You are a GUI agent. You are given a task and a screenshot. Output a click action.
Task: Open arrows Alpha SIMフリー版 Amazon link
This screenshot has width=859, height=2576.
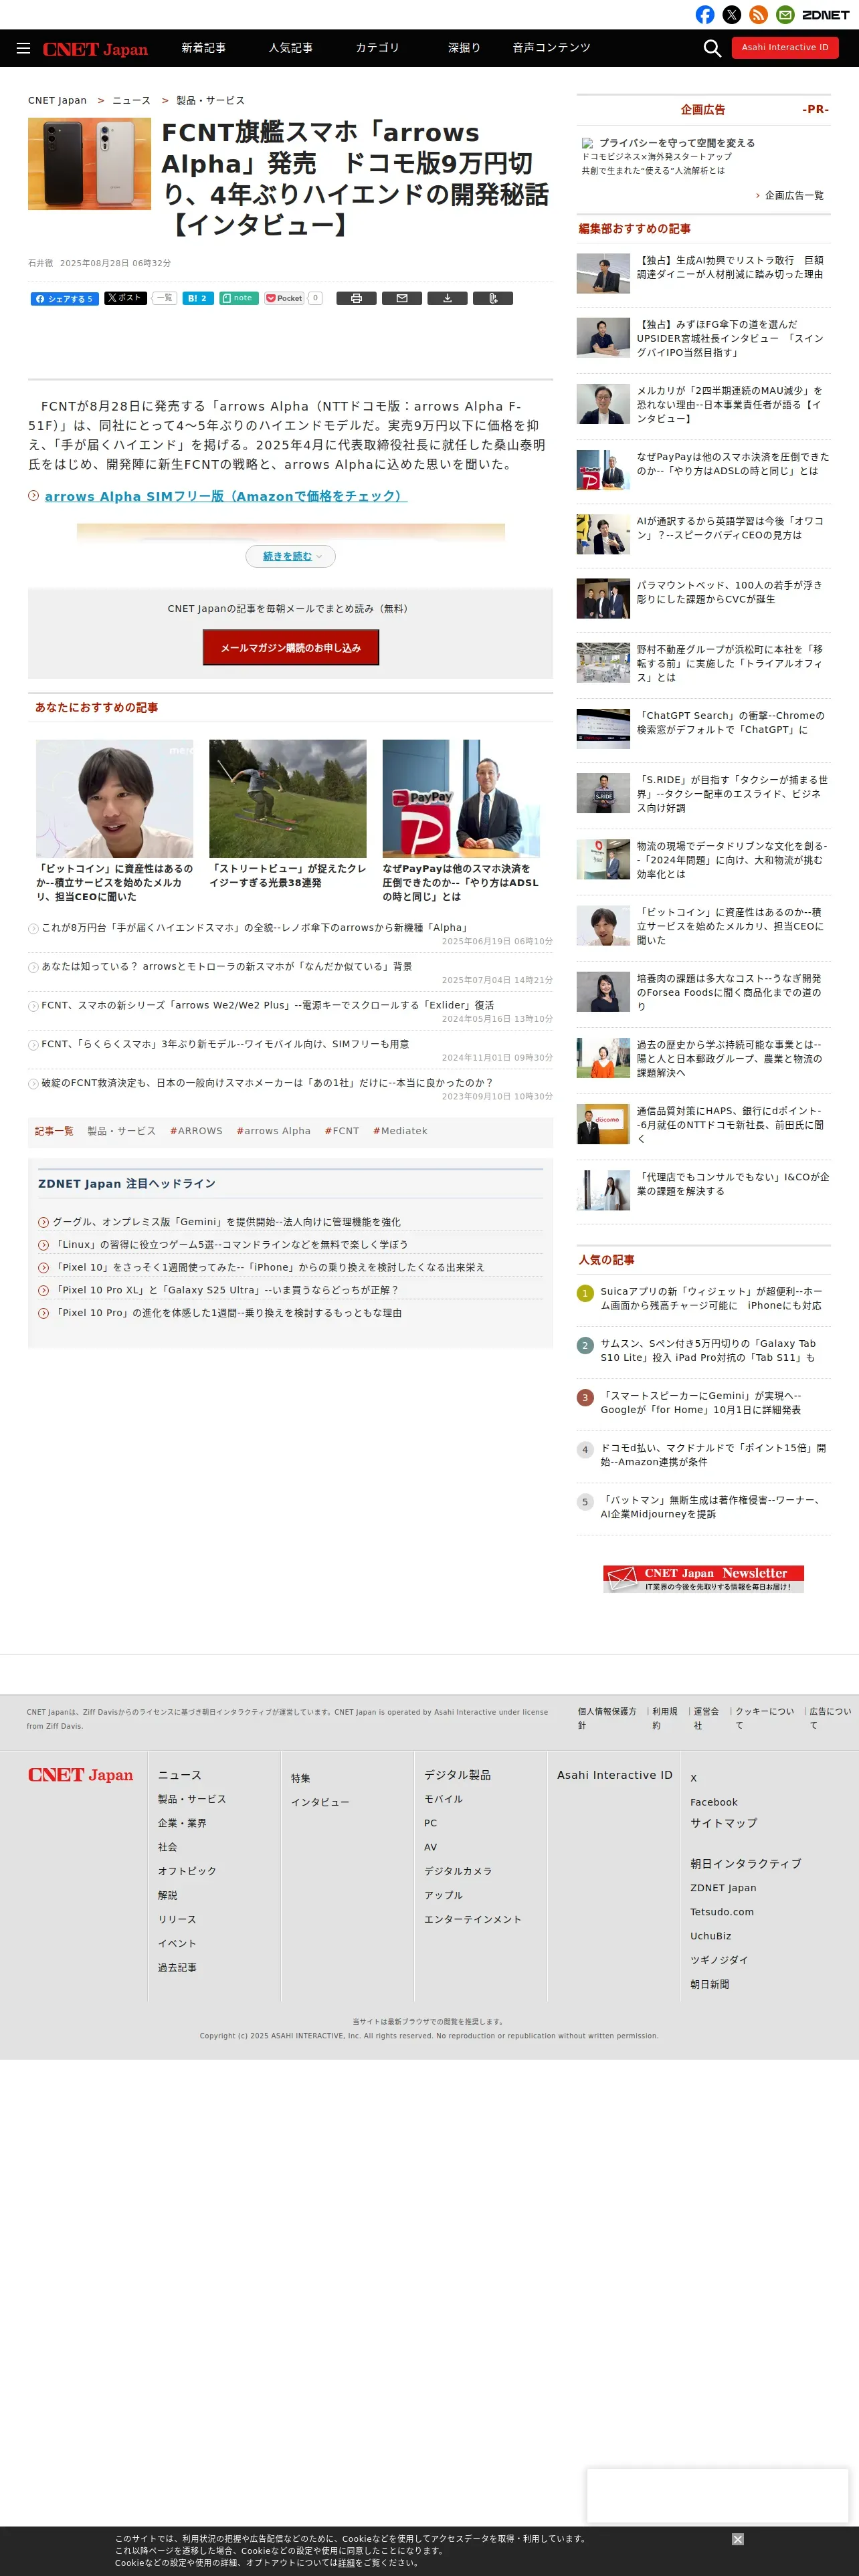225,496
